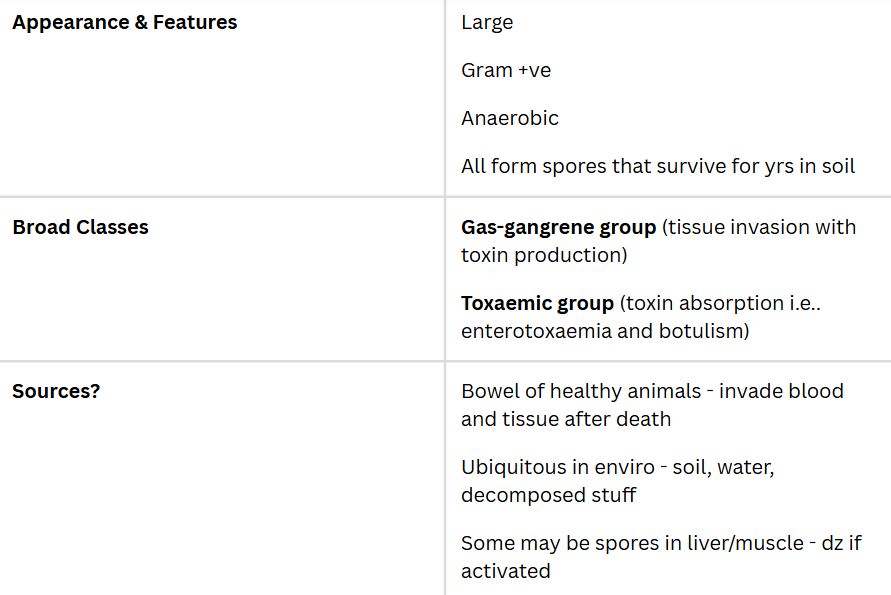Screen dimensions: 891x595
Task: Click the line about spores surviving in soil
Action: pyautogui.click(x=658, y=166)
